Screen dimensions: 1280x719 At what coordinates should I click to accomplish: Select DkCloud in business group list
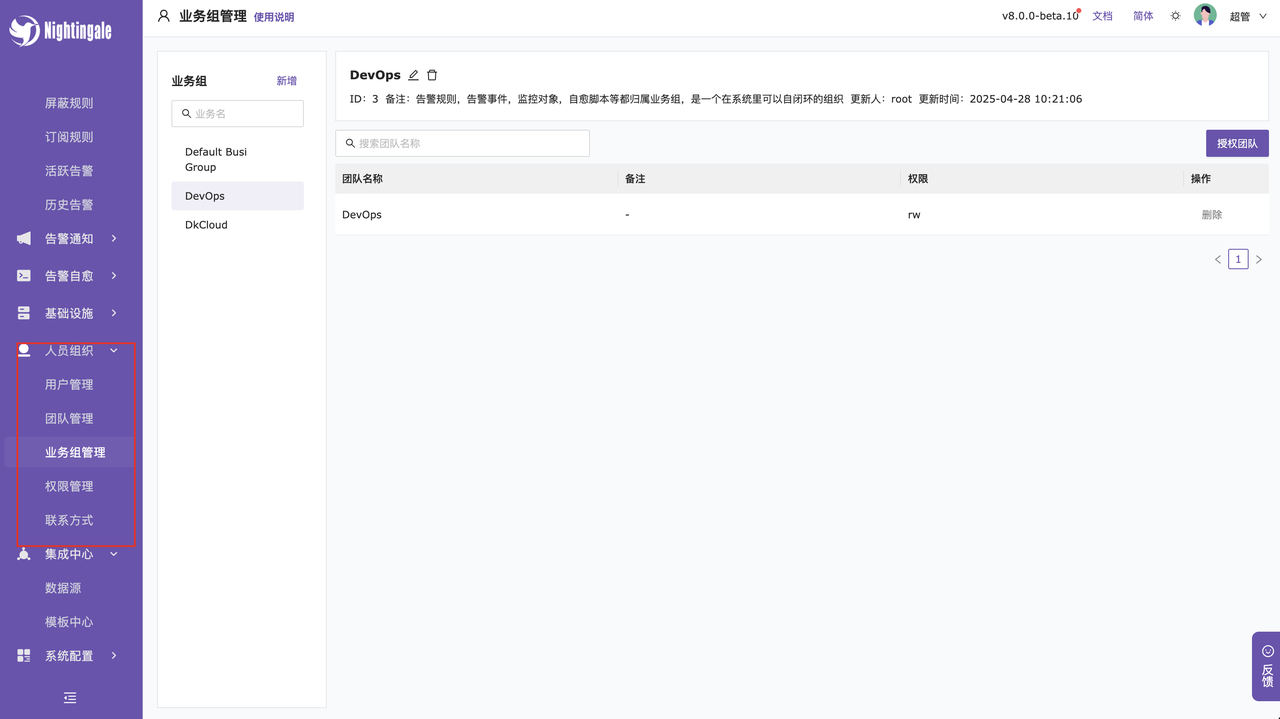[206, 225]
